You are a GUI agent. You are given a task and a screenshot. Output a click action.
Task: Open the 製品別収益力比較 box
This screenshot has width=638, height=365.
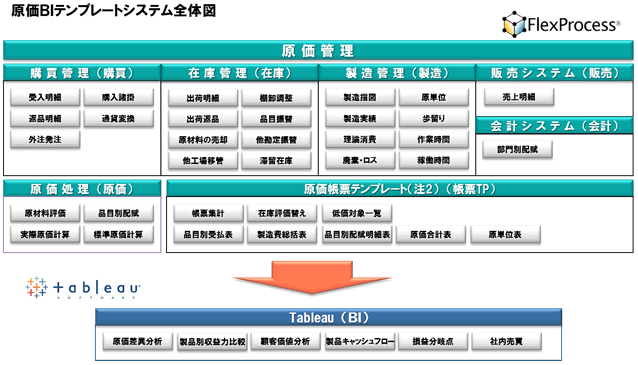point(212,342)
